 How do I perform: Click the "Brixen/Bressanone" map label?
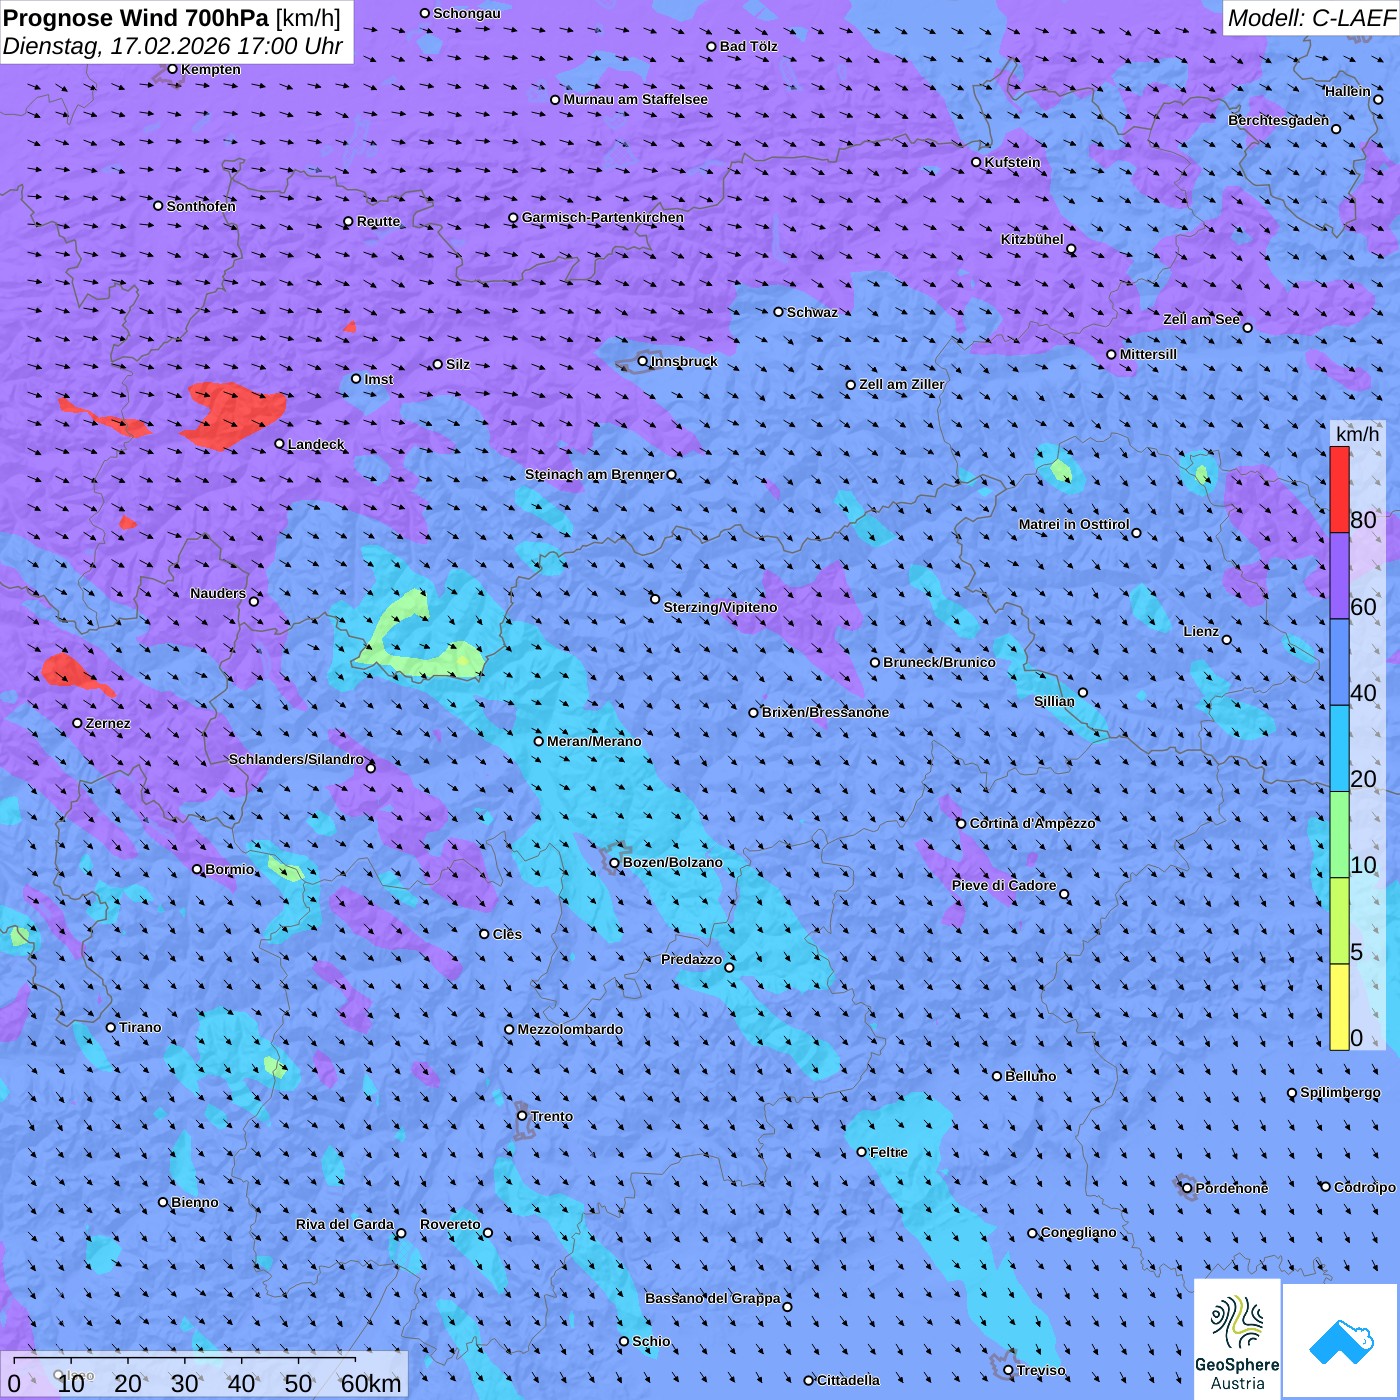(825, 712)
